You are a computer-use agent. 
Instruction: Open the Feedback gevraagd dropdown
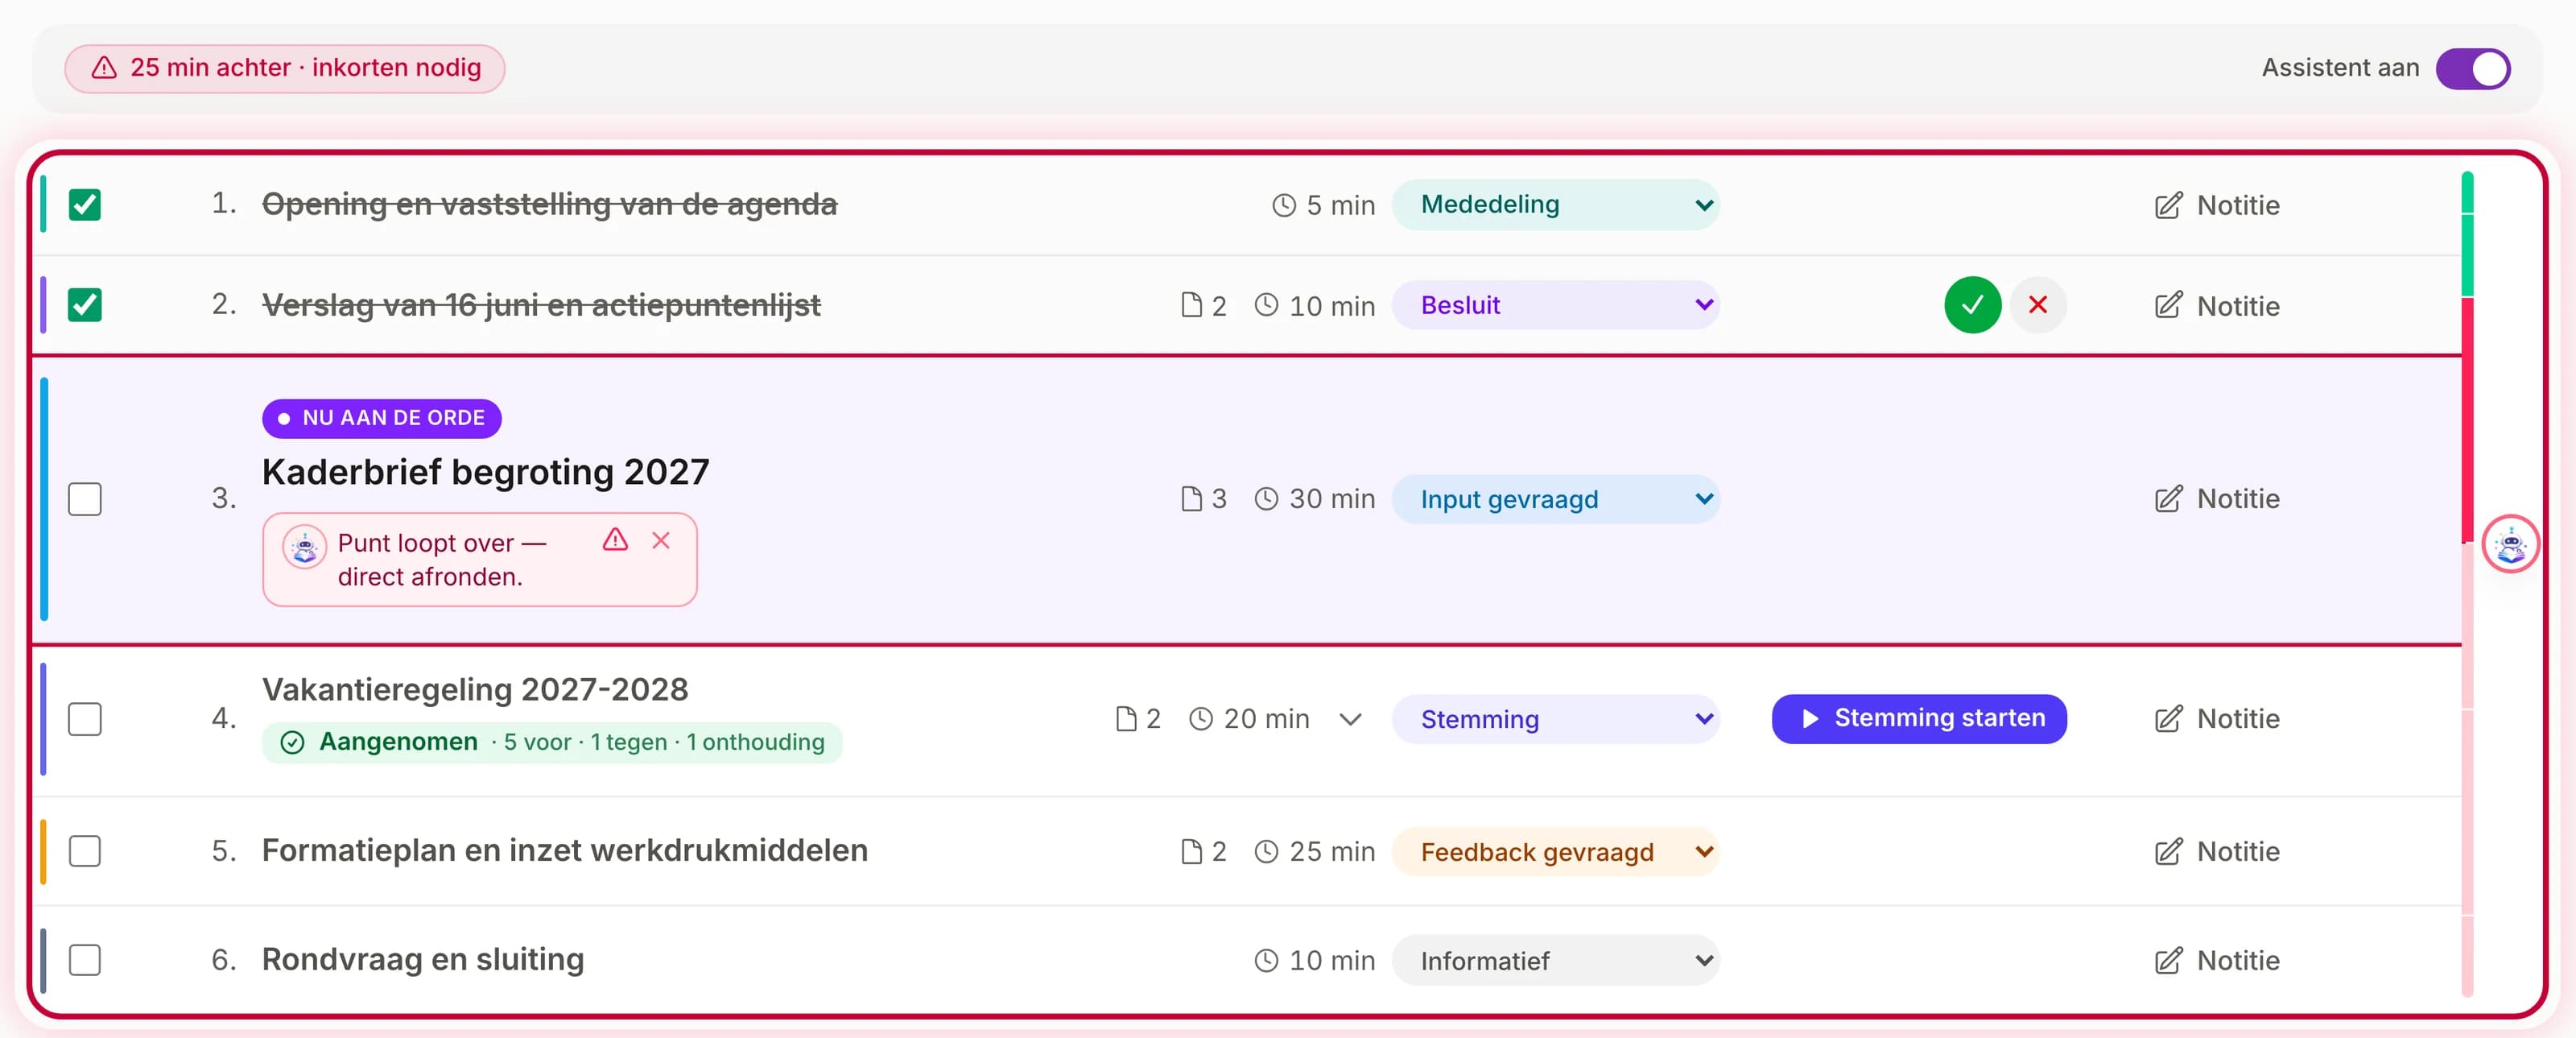pos(1555,851)
